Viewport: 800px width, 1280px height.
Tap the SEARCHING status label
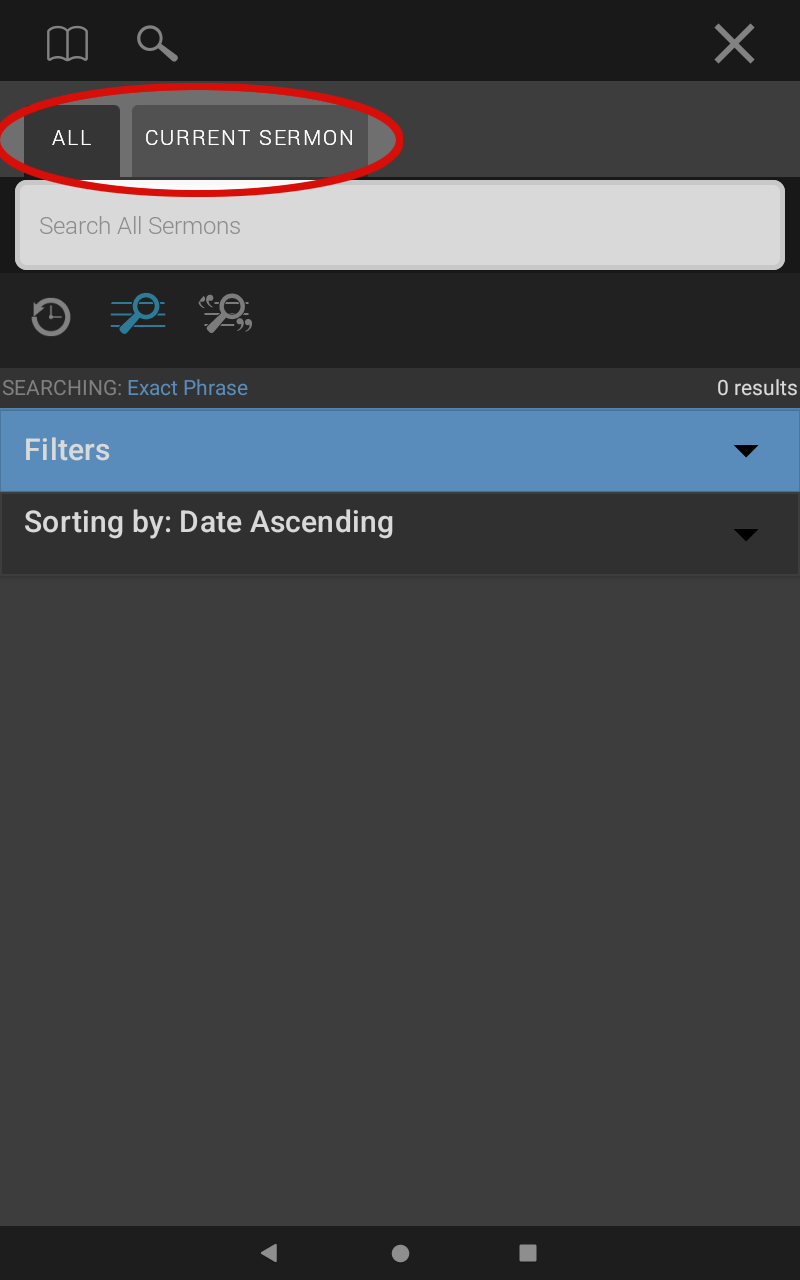tap(62, 388)
